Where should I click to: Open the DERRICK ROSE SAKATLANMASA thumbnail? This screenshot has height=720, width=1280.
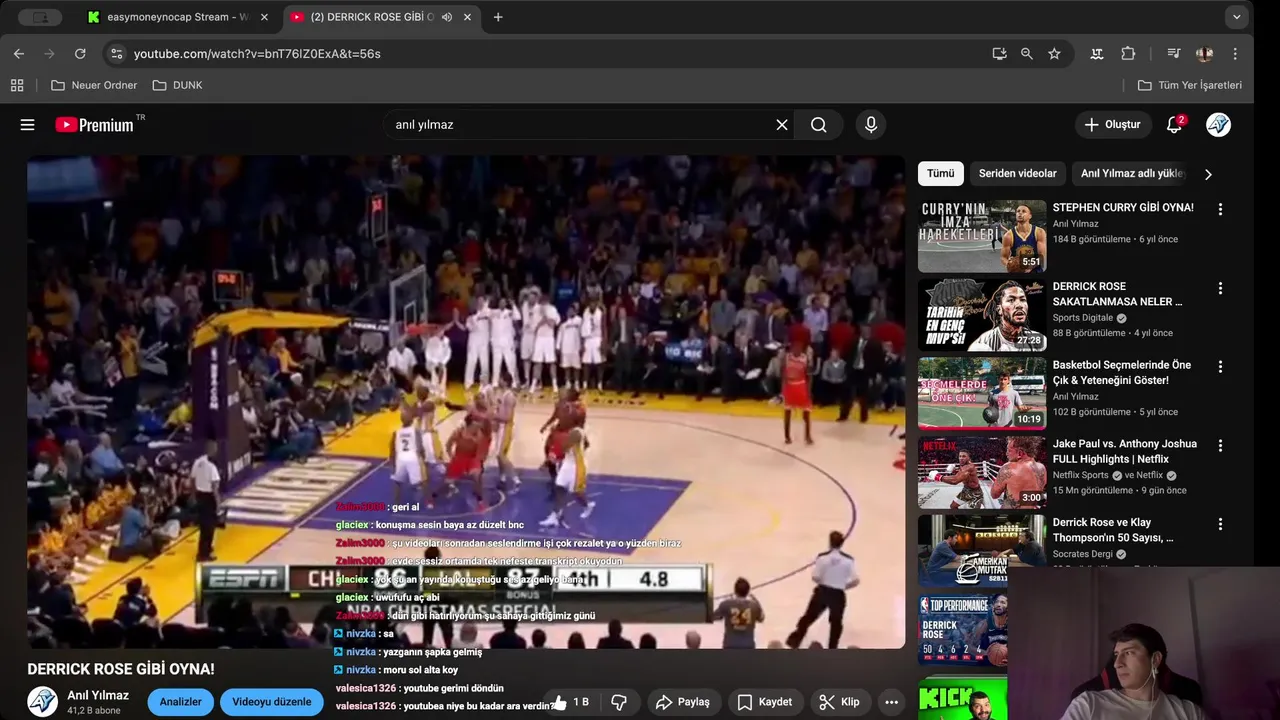pyautogui.click(x=982, y=315)
